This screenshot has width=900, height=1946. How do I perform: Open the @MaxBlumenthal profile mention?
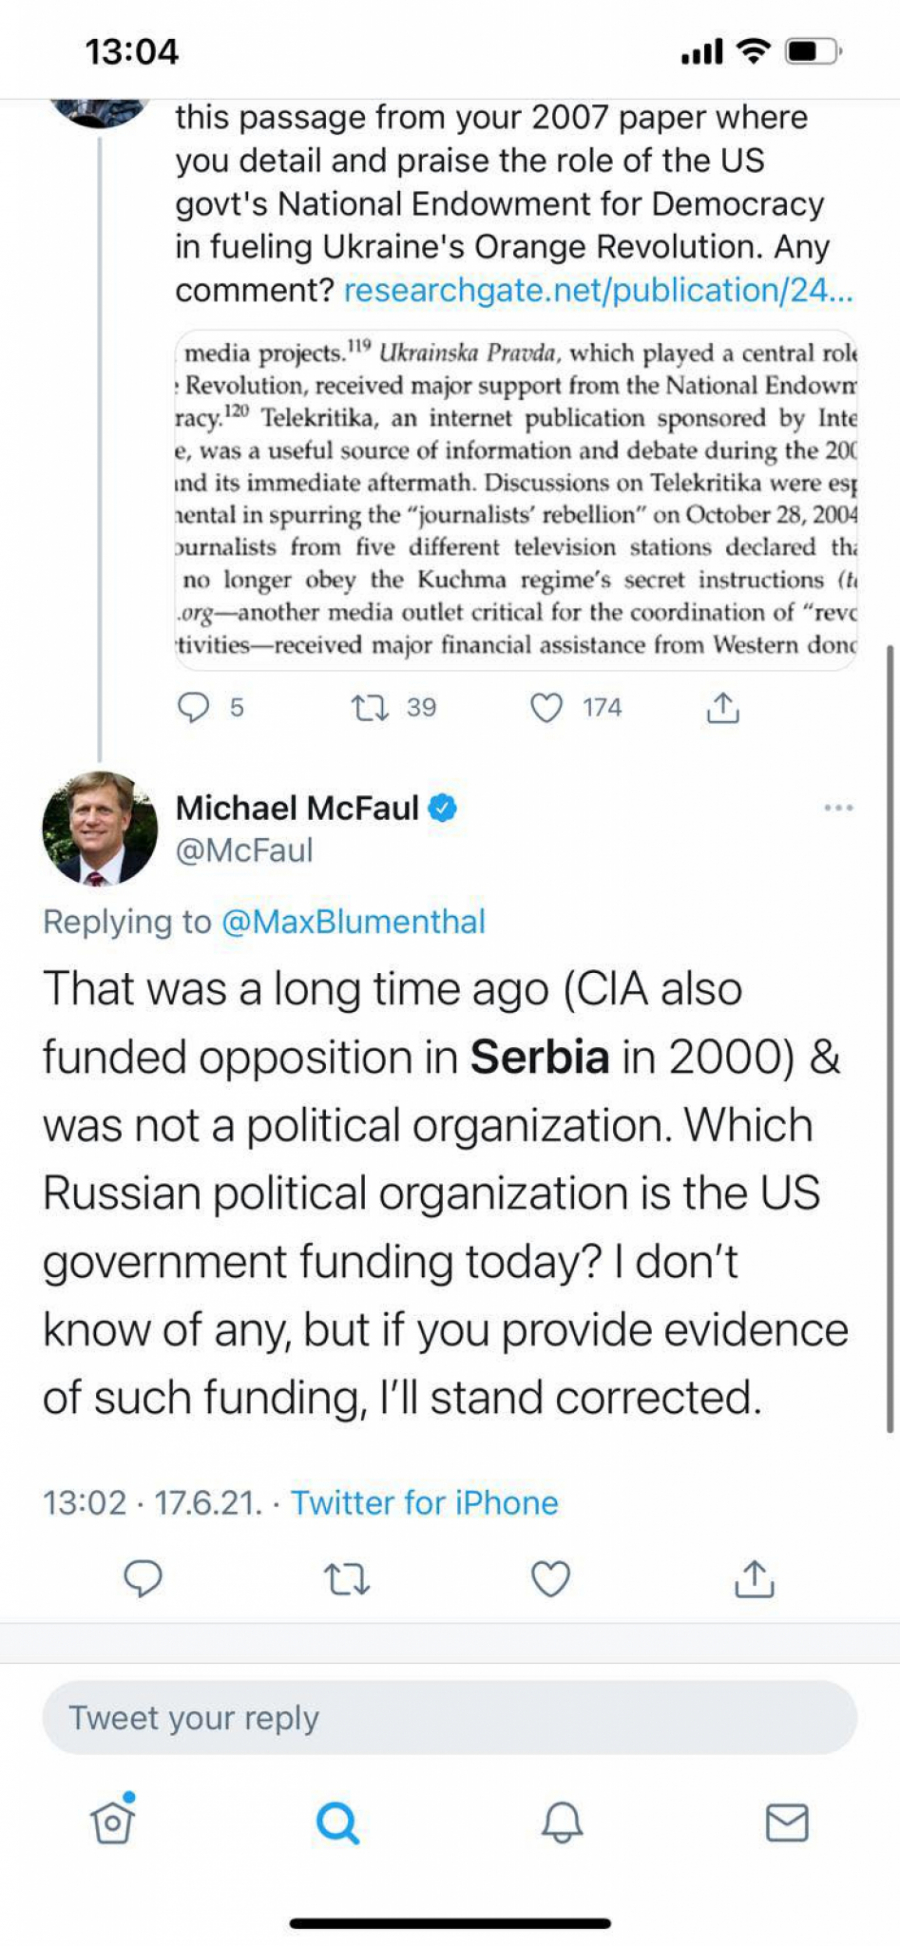click(x=353, y=921)
